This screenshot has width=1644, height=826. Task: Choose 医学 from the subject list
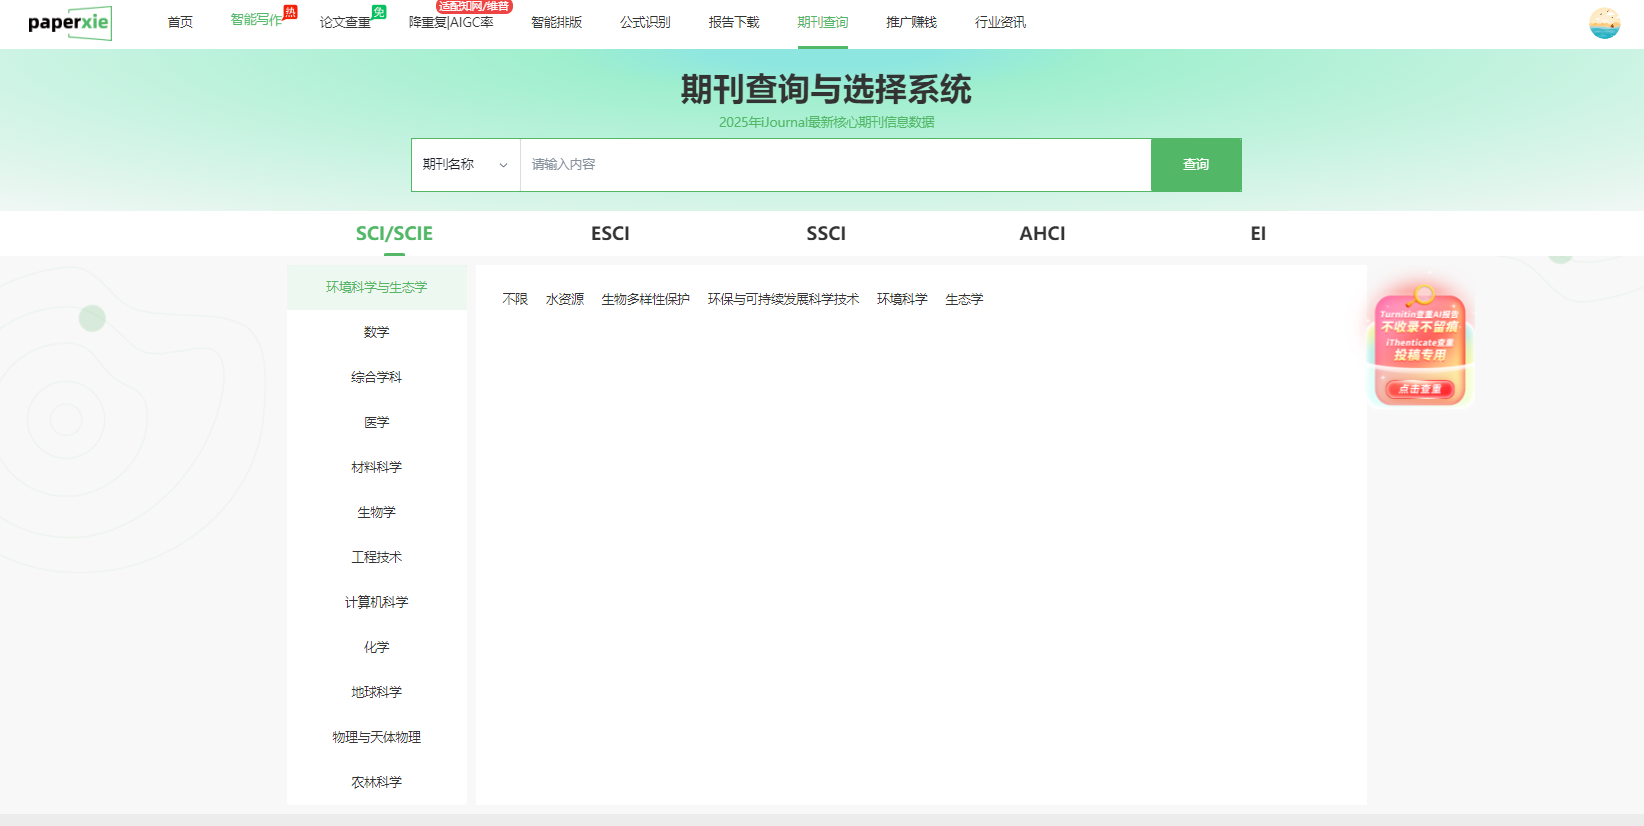click(x=377, y=423)
